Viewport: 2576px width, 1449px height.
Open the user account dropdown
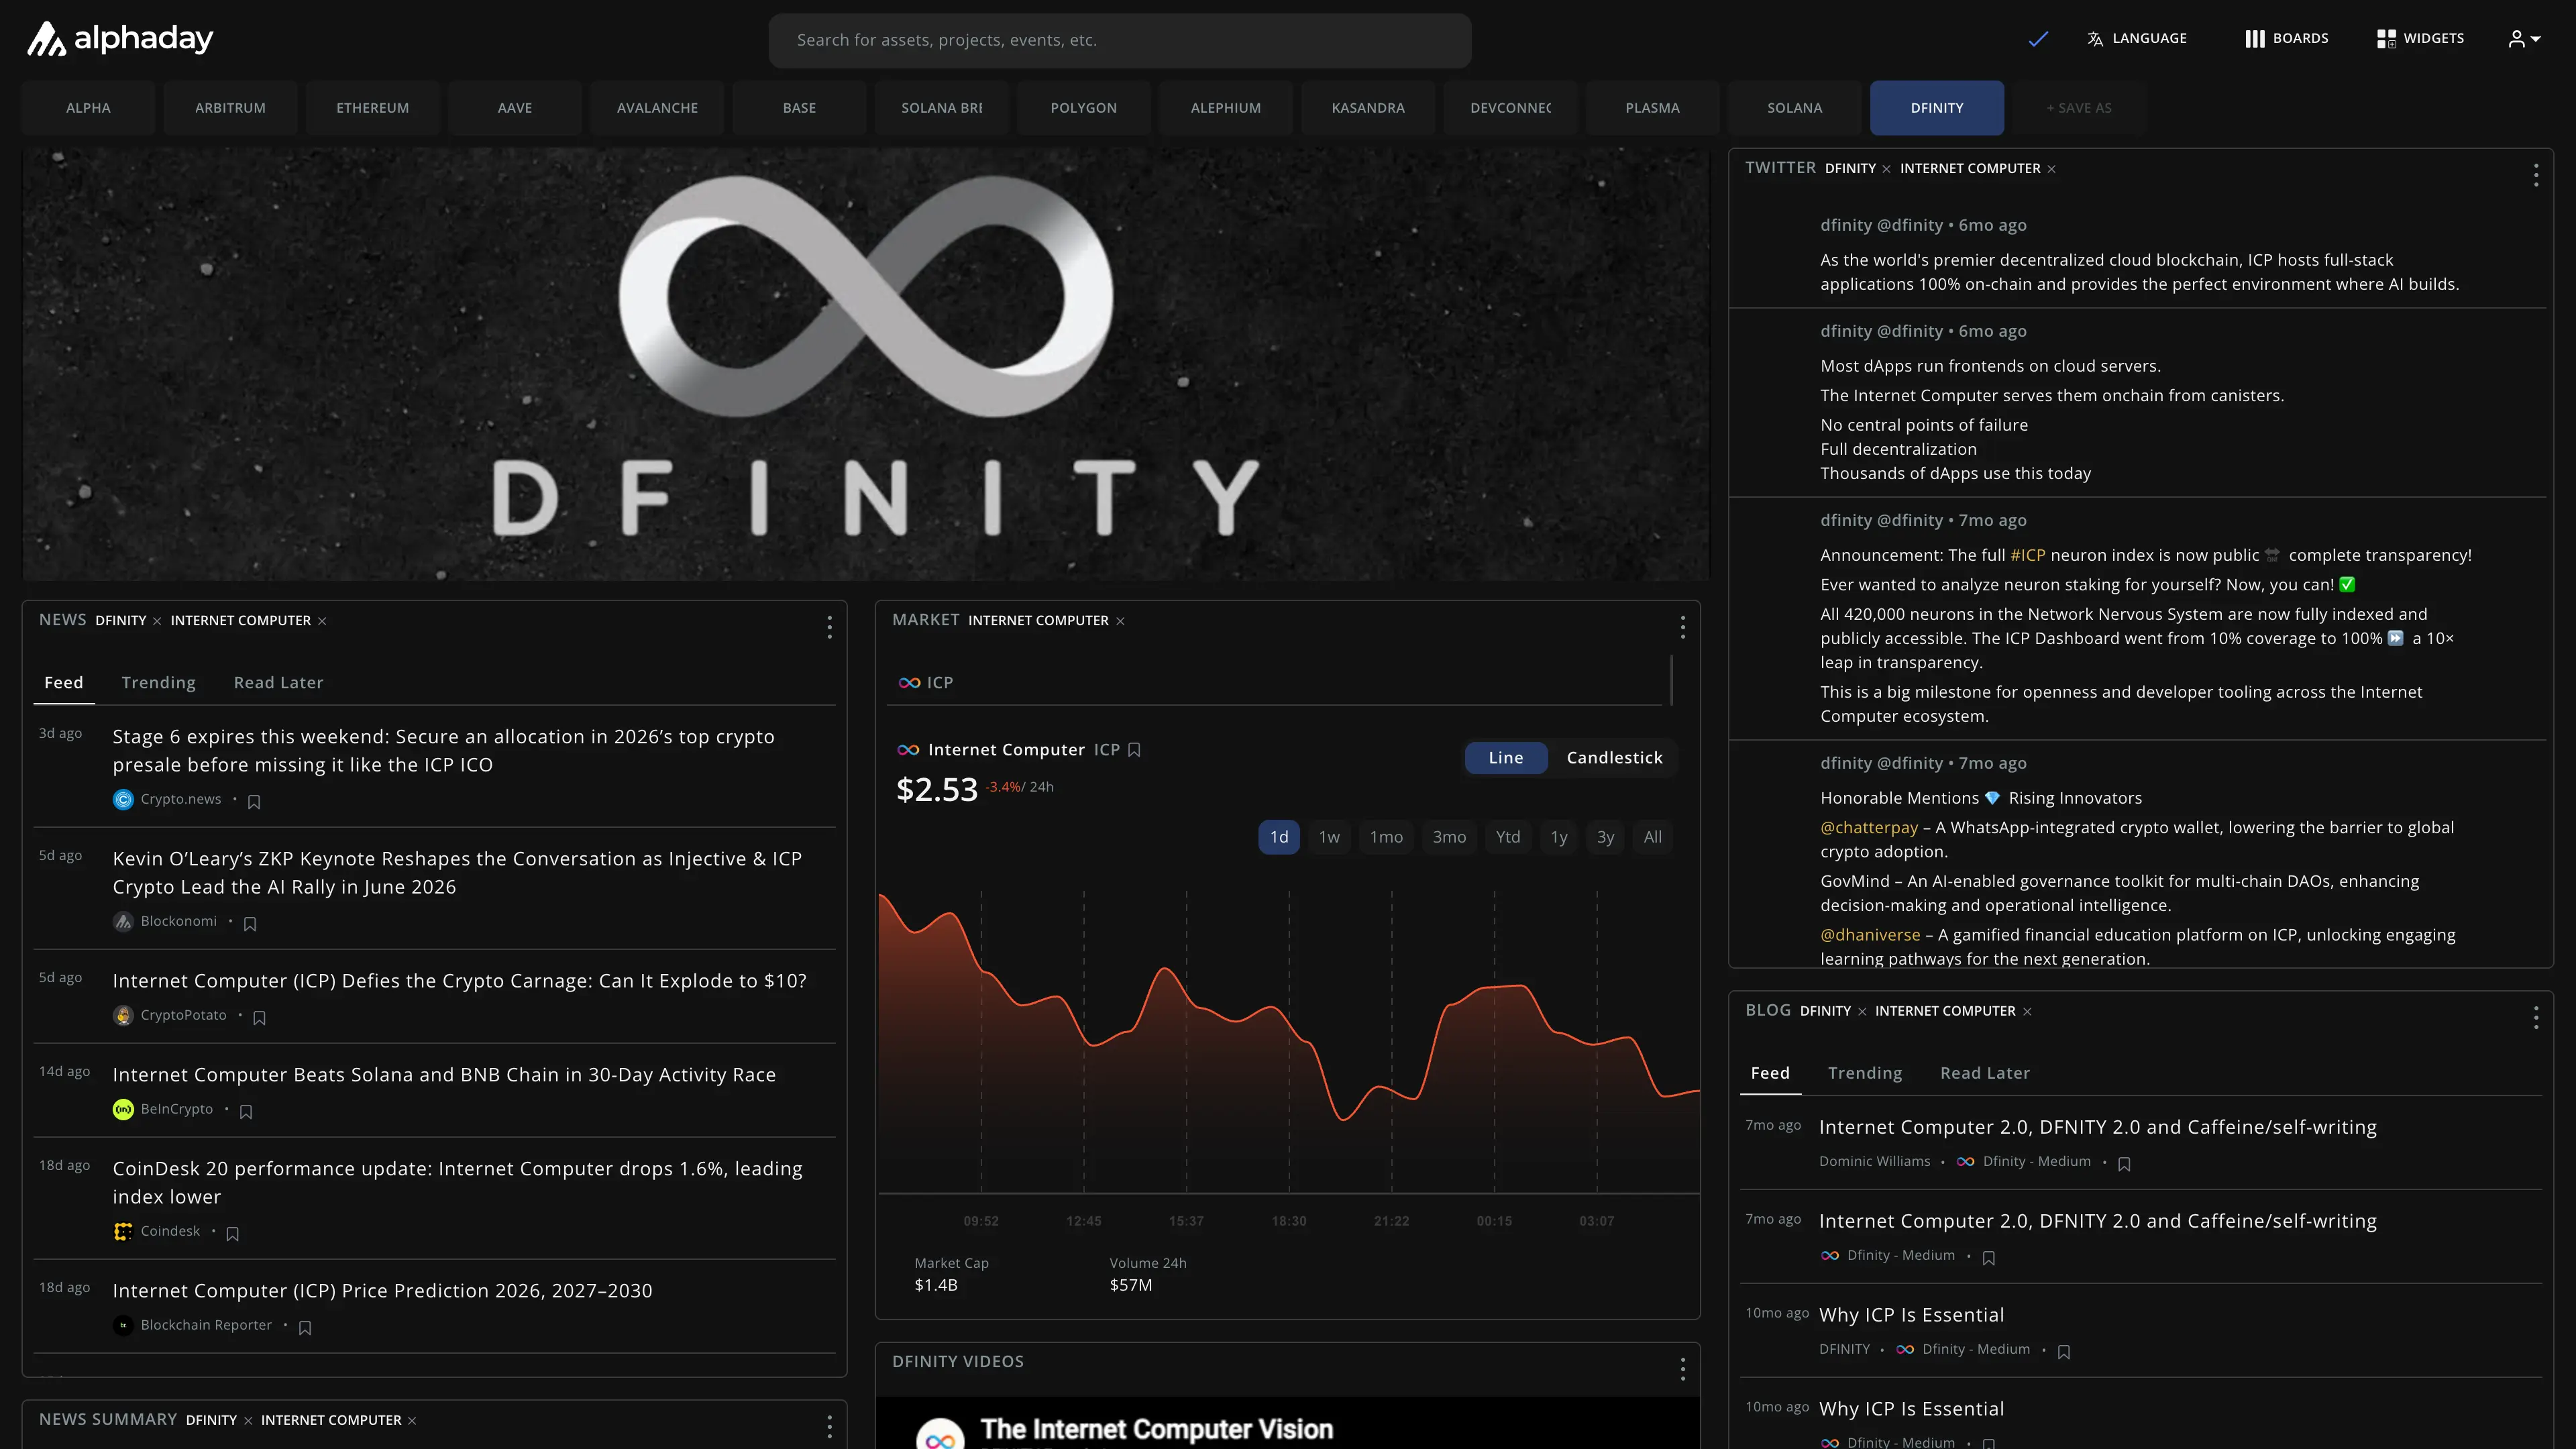pyautogui.click(x=2524, y=39)
